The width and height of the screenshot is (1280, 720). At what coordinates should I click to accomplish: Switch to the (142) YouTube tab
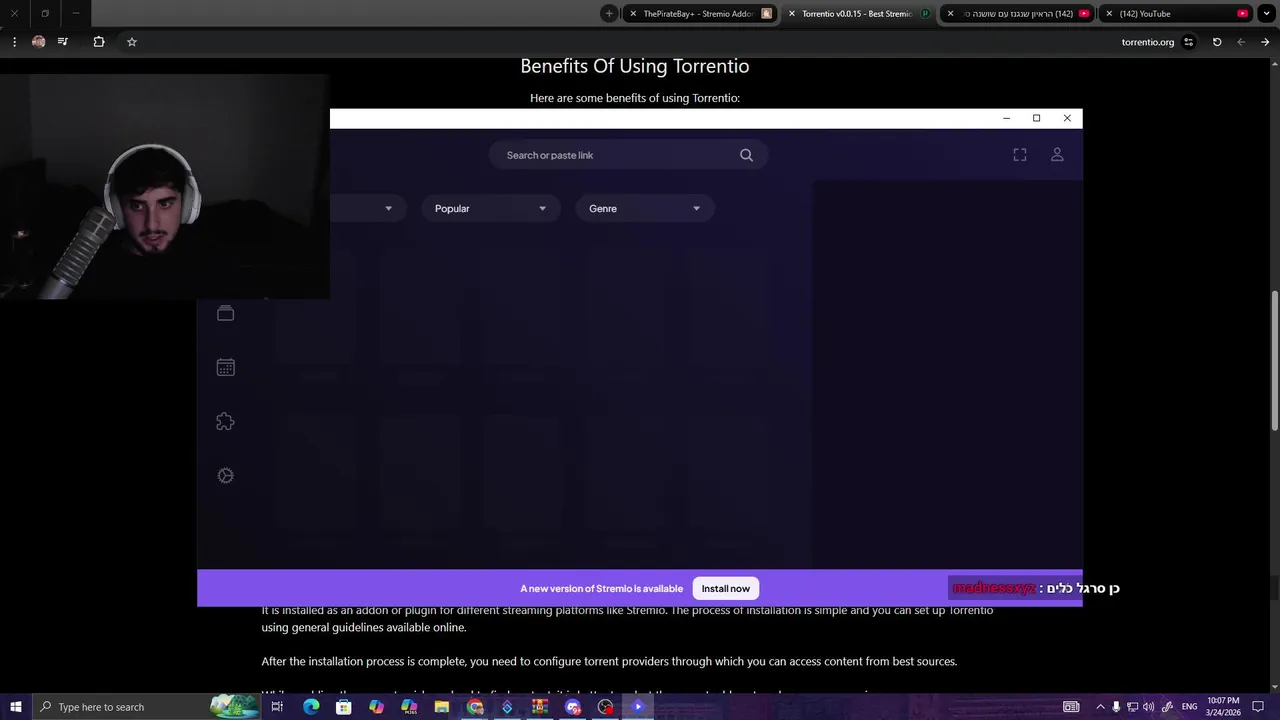coord(1176,14)
